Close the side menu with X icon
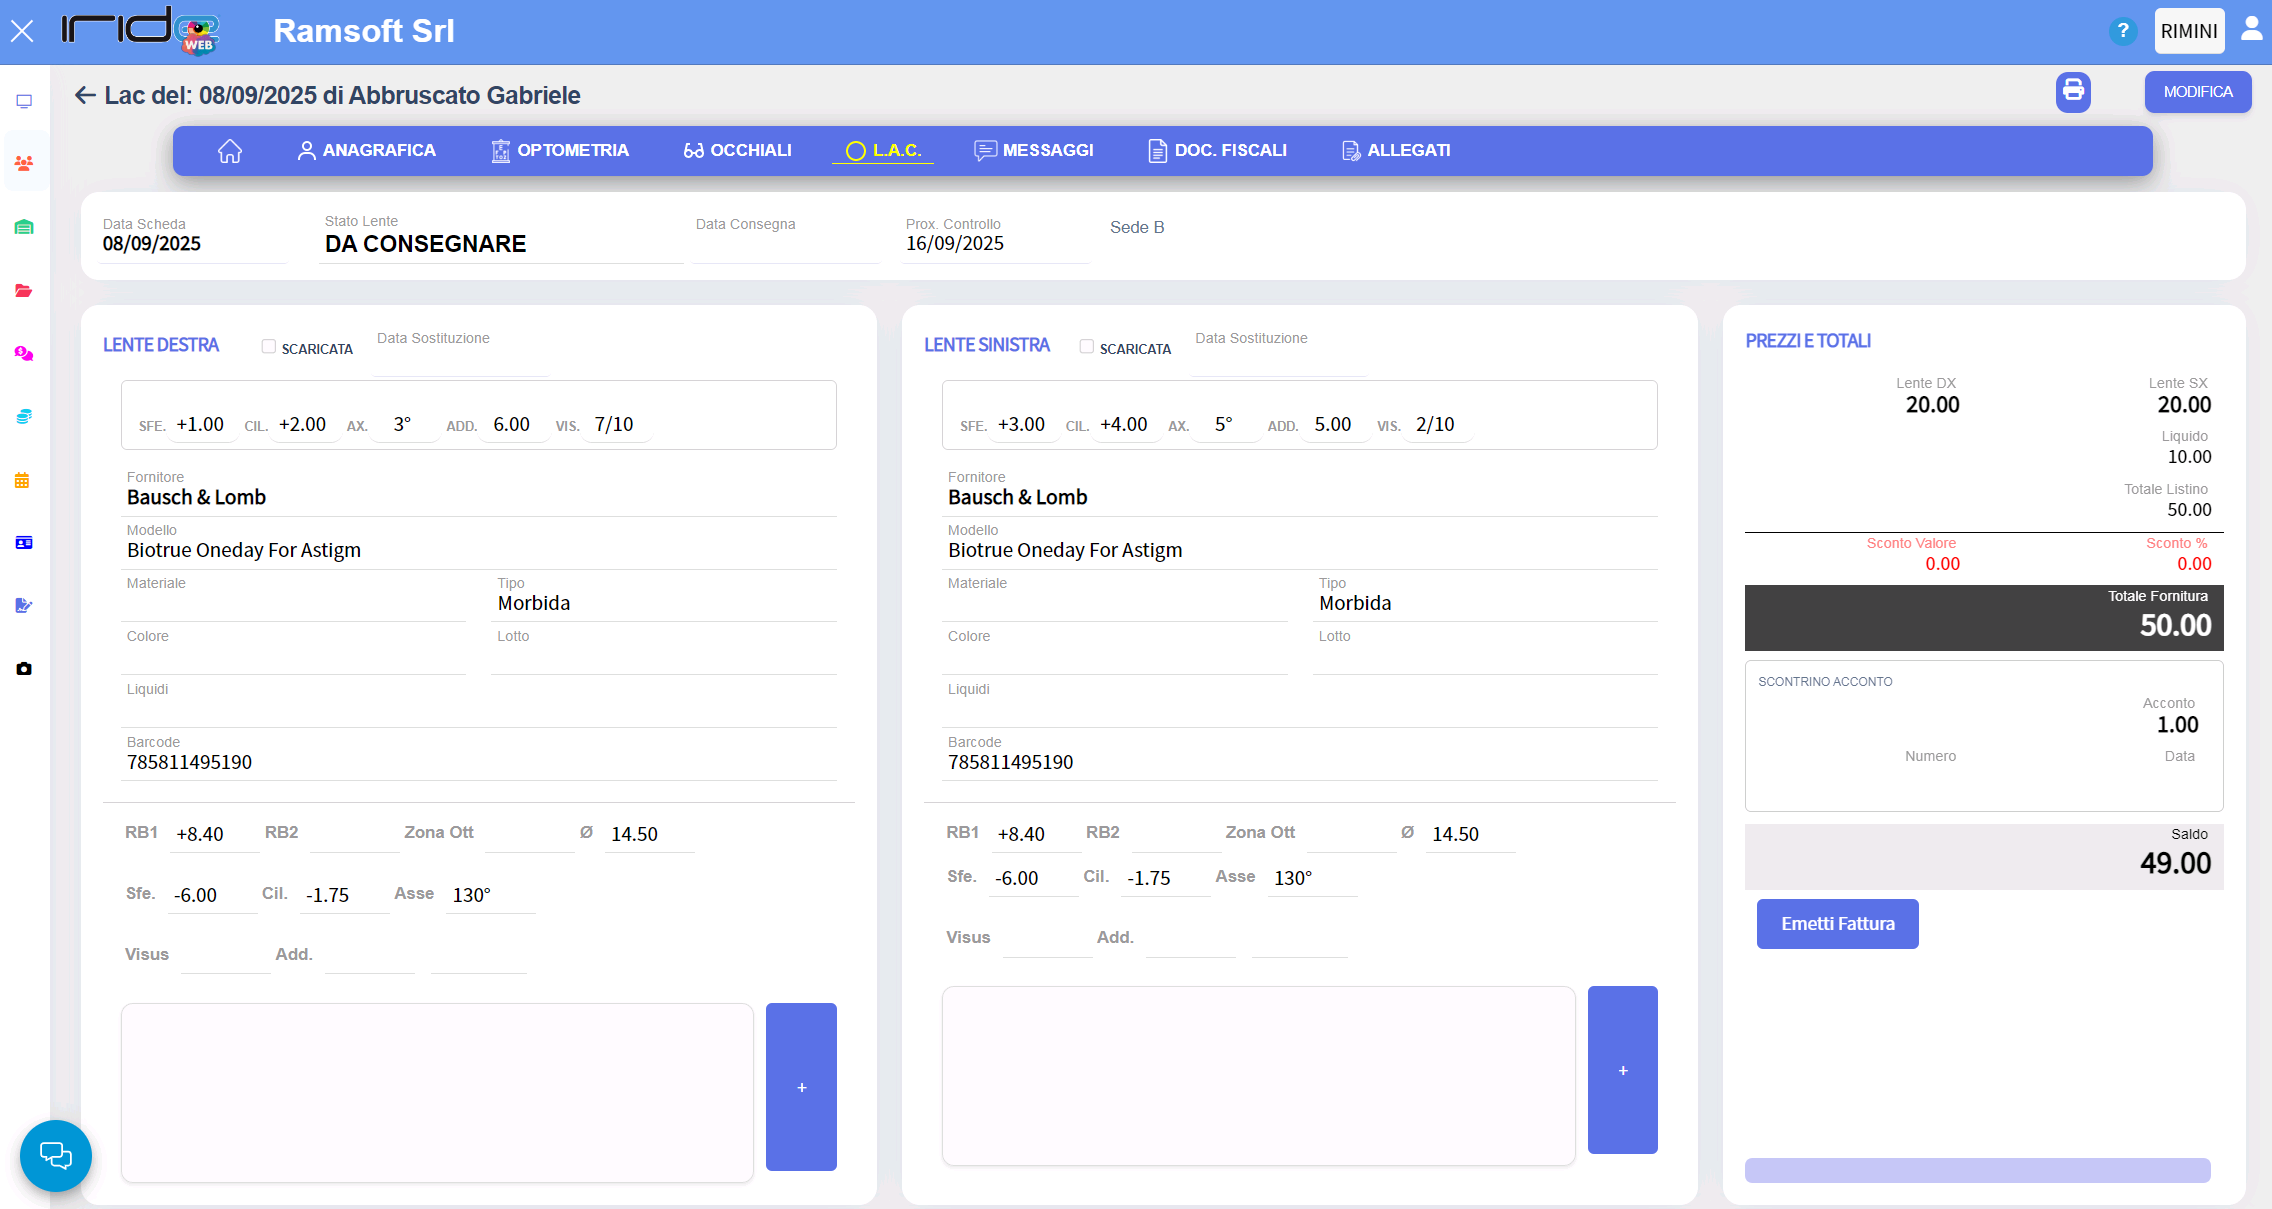This screenshot has height=1209, width=2272. coord(22,31)
